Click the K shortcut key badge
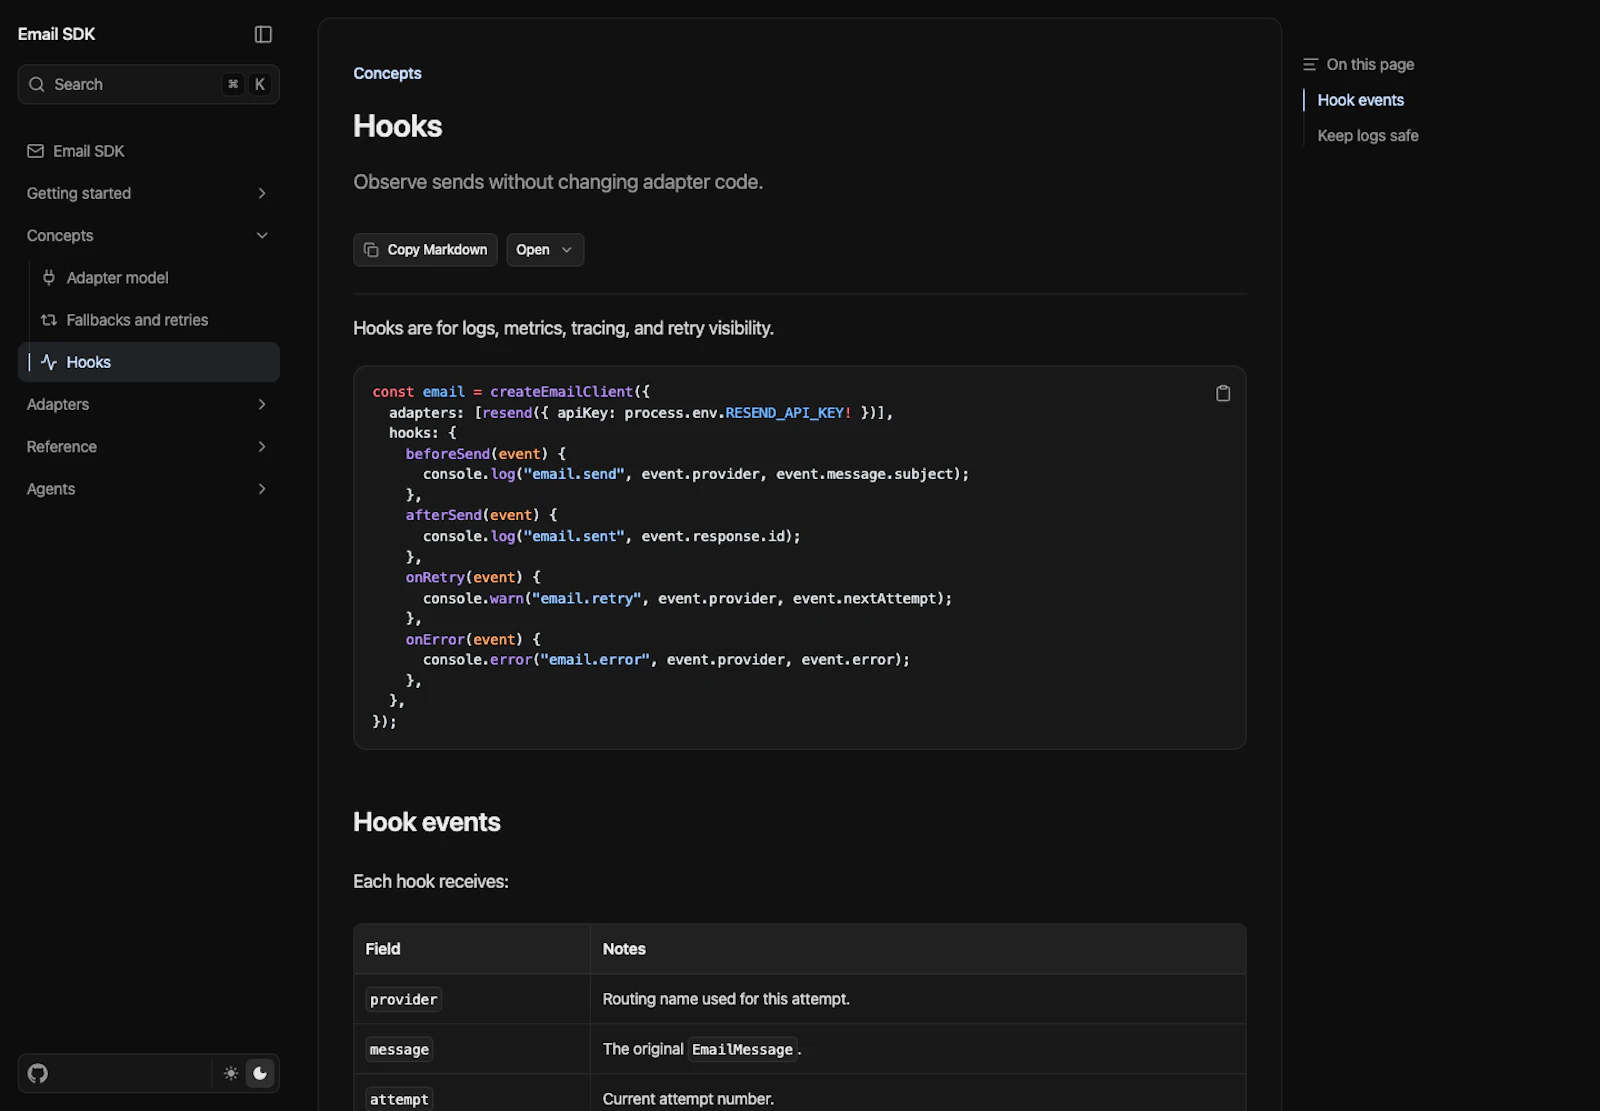The height and width of the screenshot is (1111, 1600). [x=260, y=84]
